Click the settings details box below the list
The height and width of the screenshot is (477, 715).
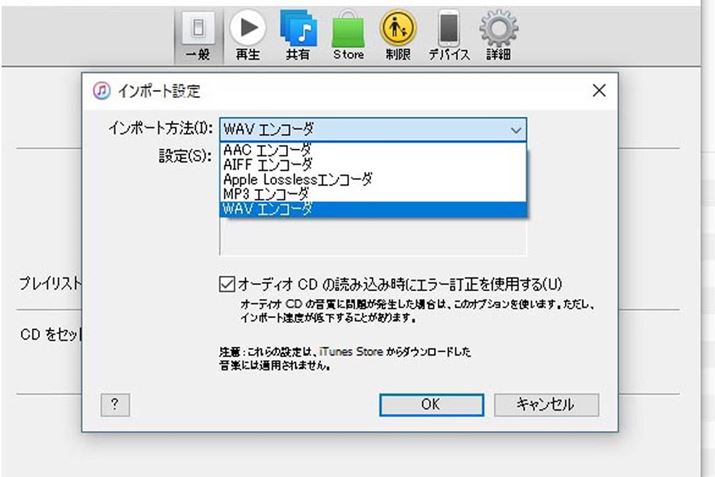click(373, 236)
